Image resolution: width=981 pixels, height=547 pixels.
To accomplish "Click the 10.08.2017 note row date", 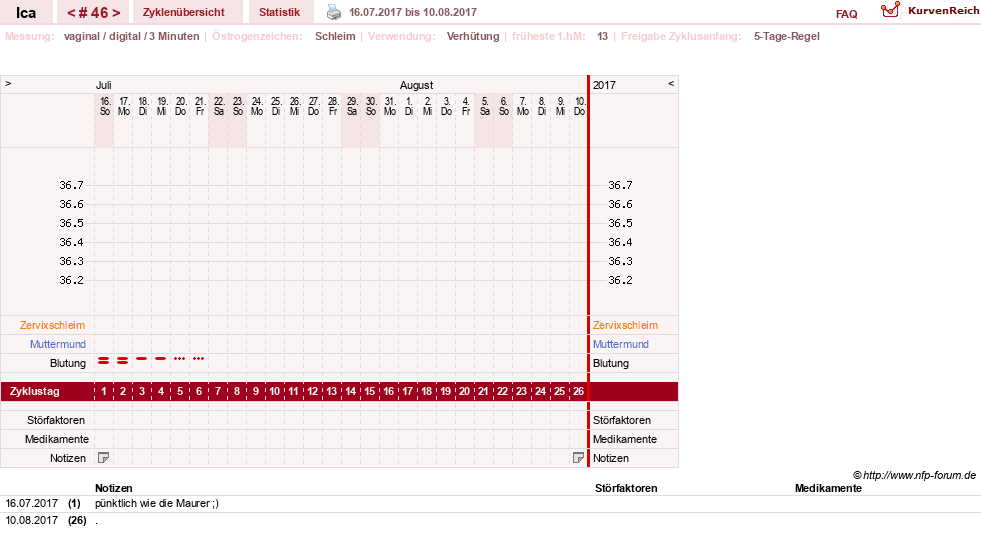I will tap(31, 520).
